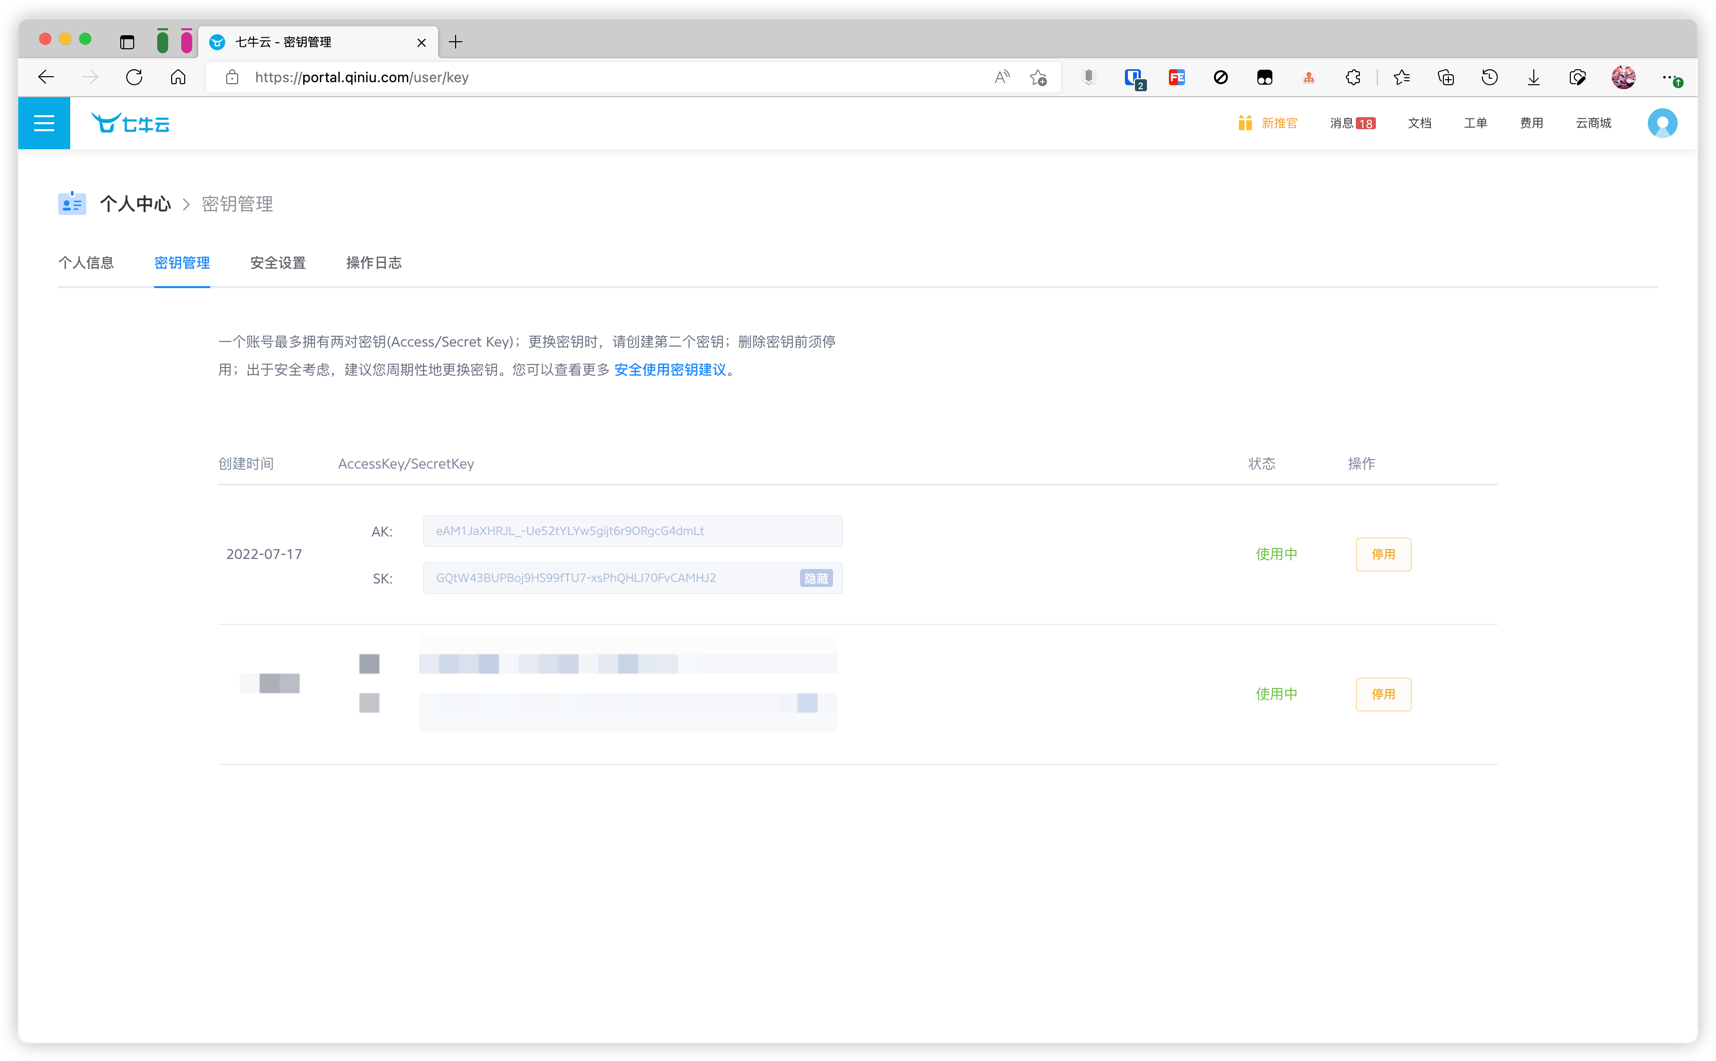Open 消息 notifications with 18 badge
1716x1061 pixels.
point(1351,123)
